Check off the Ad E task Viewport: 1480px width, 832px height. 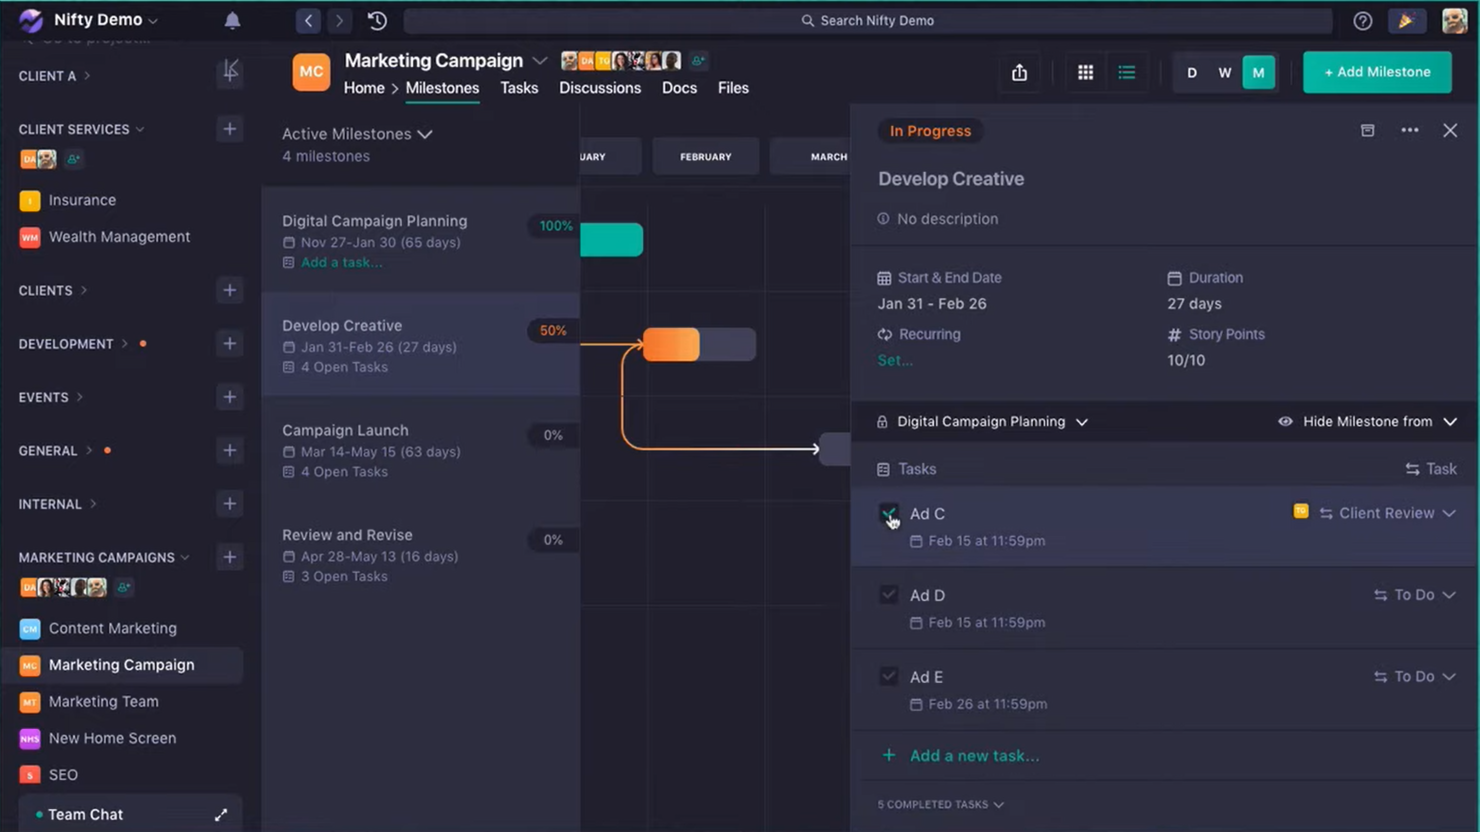click(x=888, y=677)
